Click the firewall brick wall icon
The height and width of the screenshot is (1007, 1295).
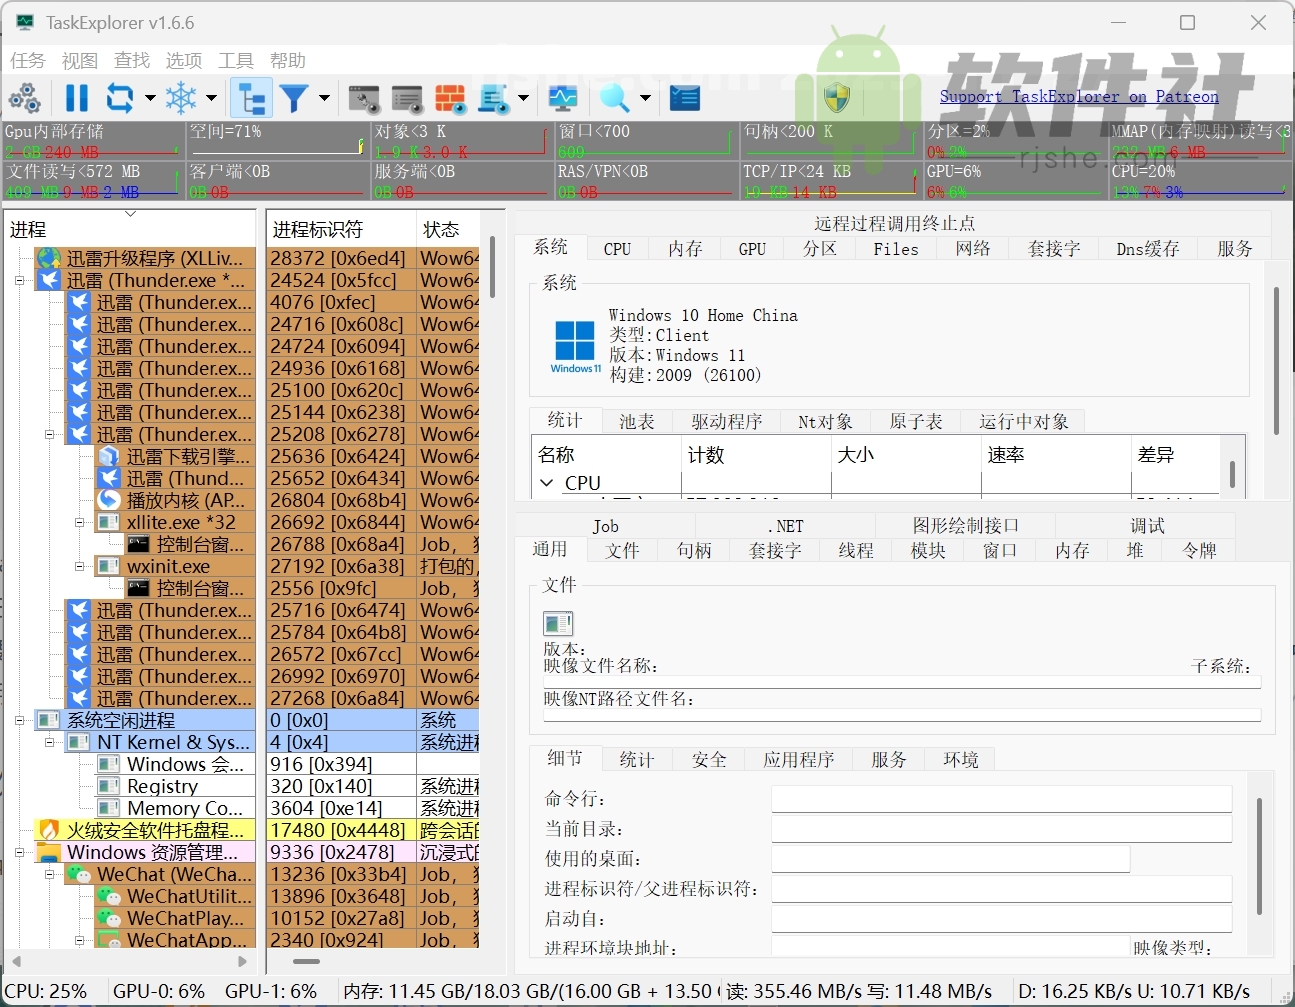[x=451, y=97]
